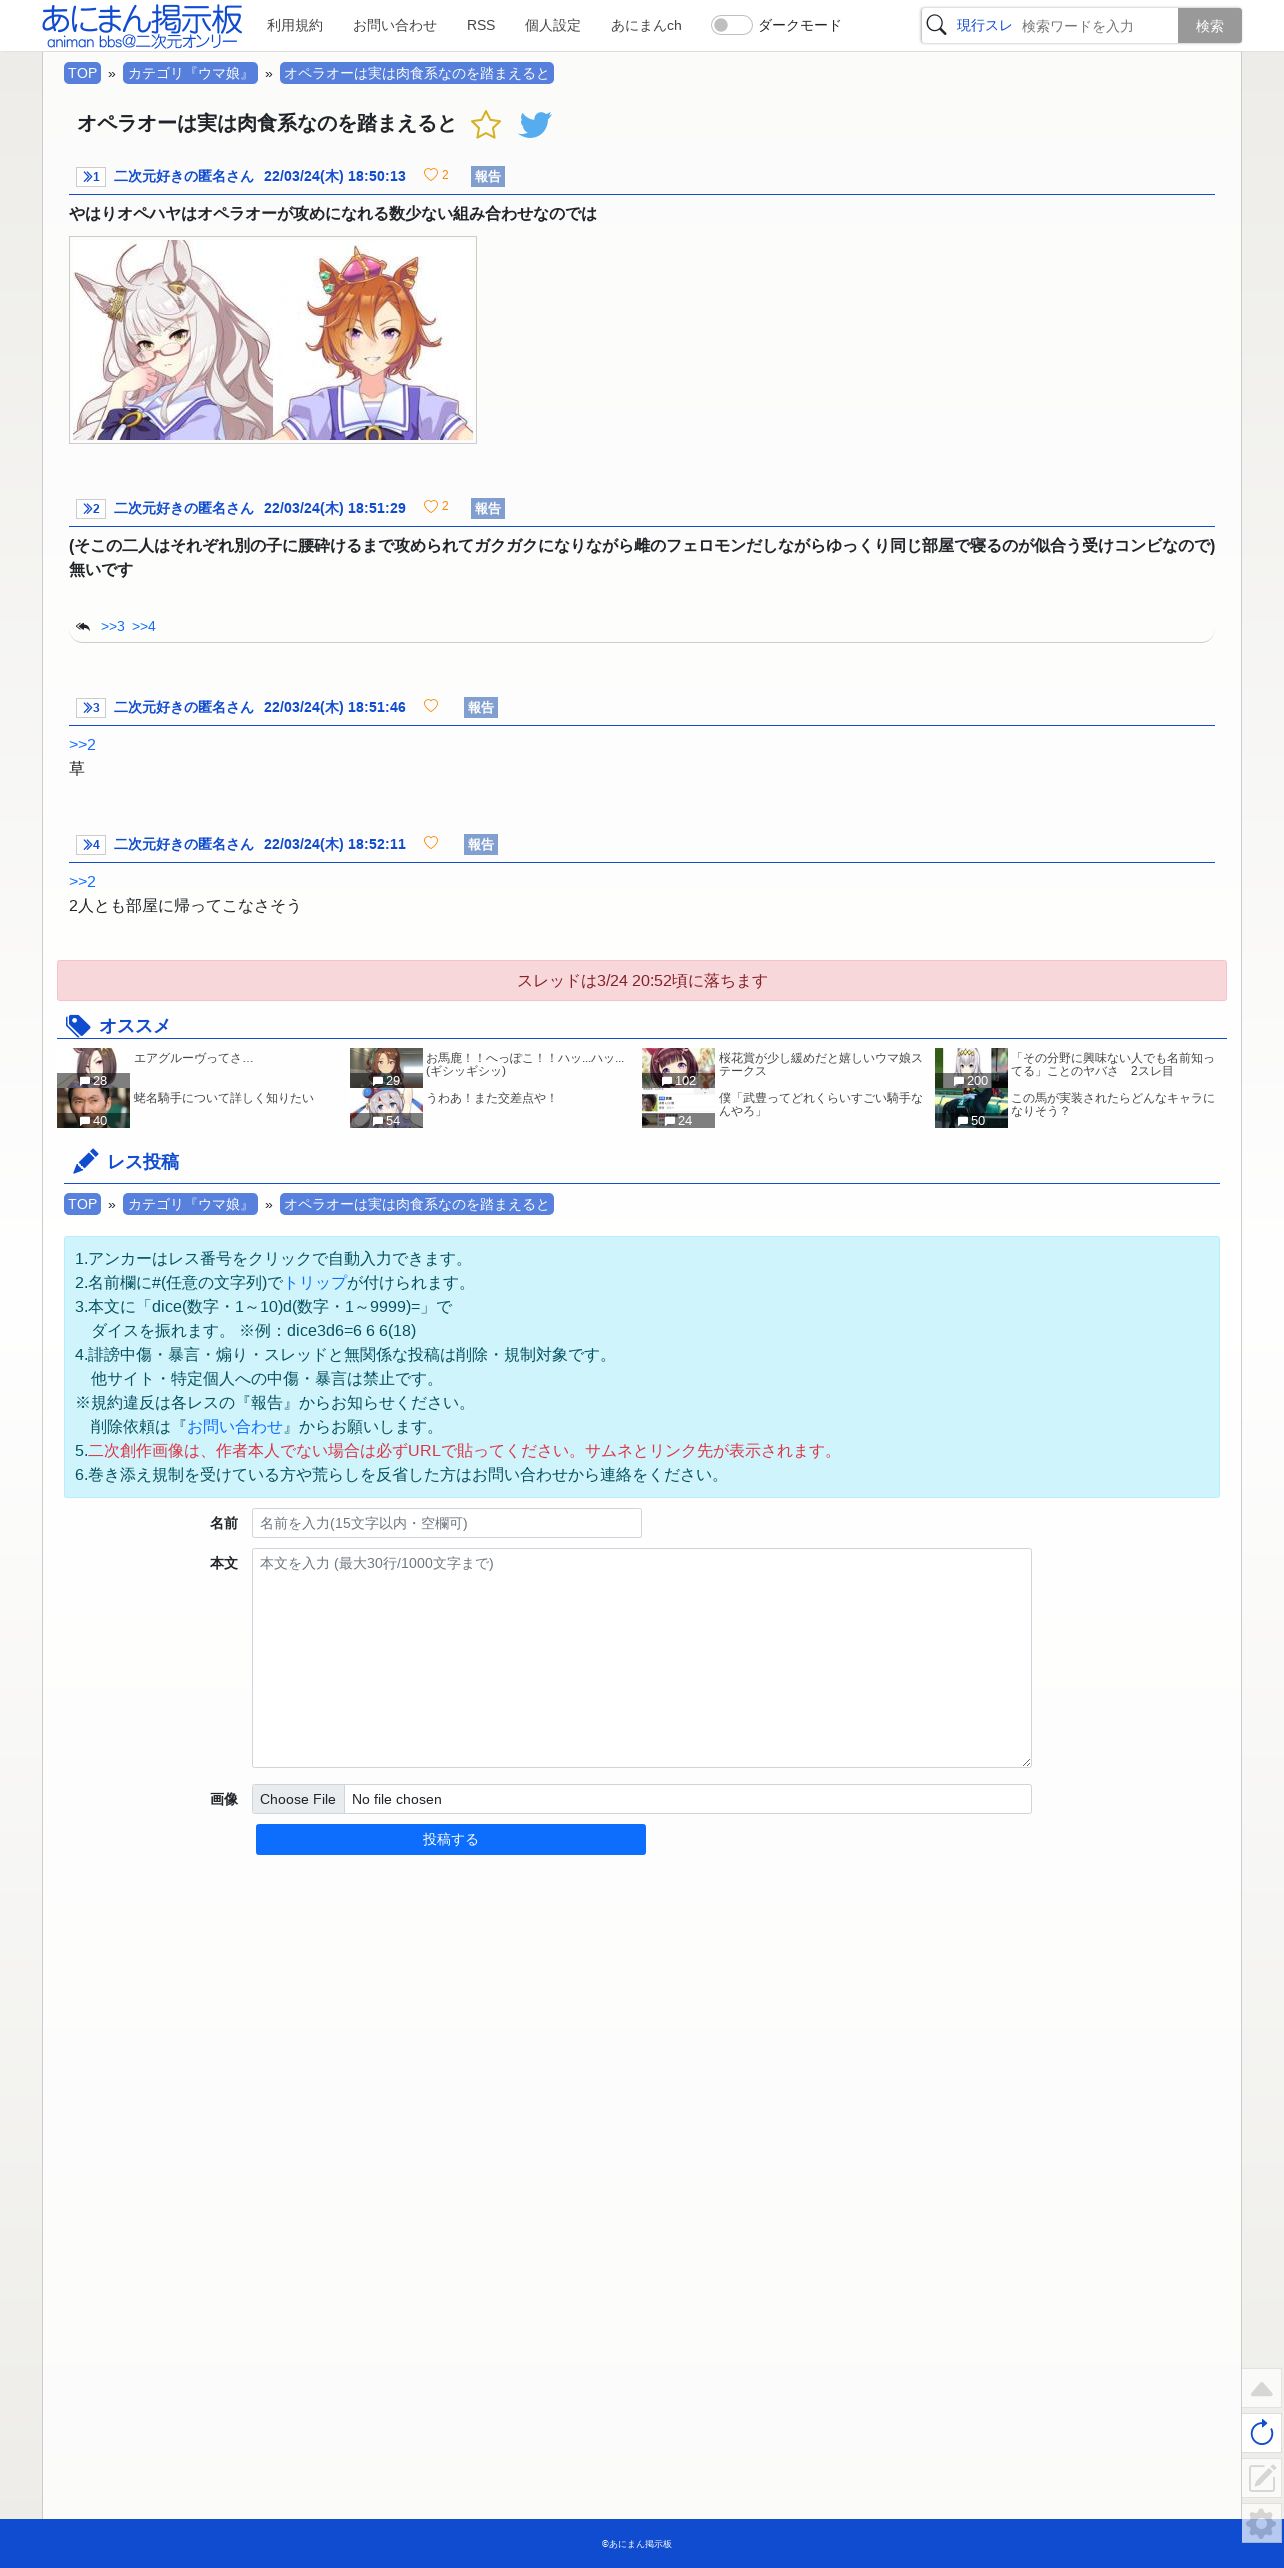This screenshot has height=2568, width=1284.
Task: Toggle the ダークモード switch
Action: 731,25
